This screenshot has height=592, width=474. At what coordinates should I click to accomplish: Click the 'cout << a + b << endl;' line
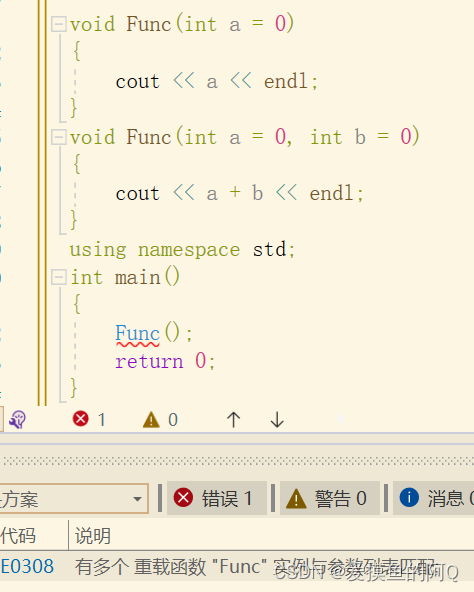point(239,193)
